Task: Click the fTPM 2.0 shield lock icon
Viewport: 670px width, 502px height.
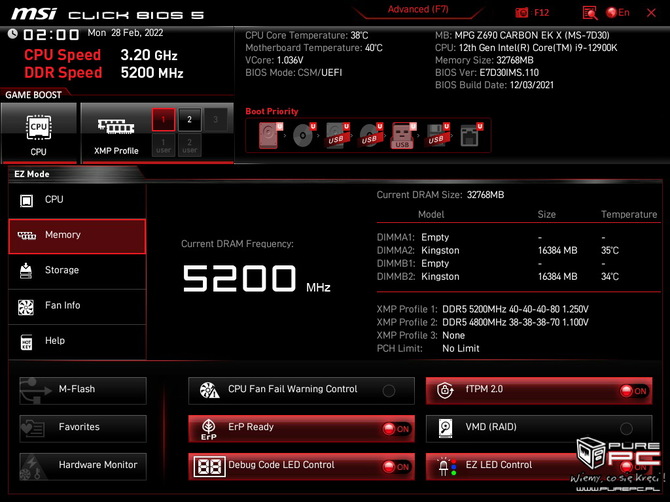Action: point(445,390)
